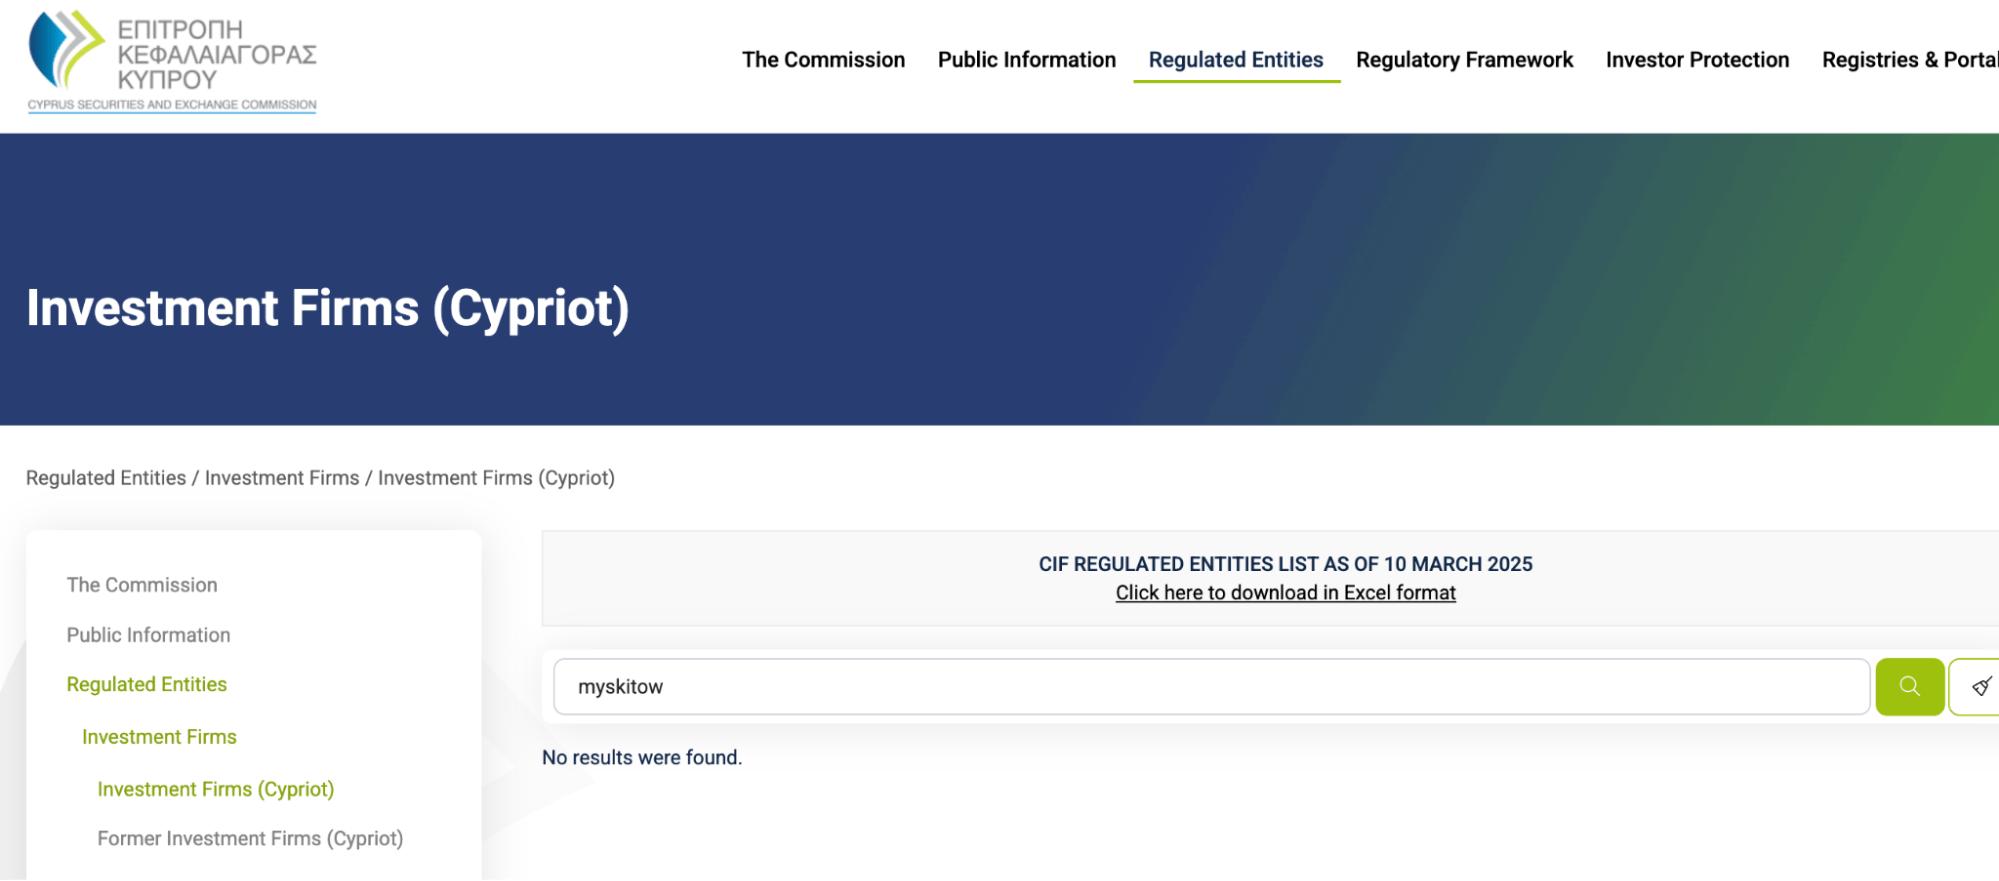Select Investment Firms (Cypriot) in sidebar
The height and width of the screenshot is (881, 1999).
[215, 789]
